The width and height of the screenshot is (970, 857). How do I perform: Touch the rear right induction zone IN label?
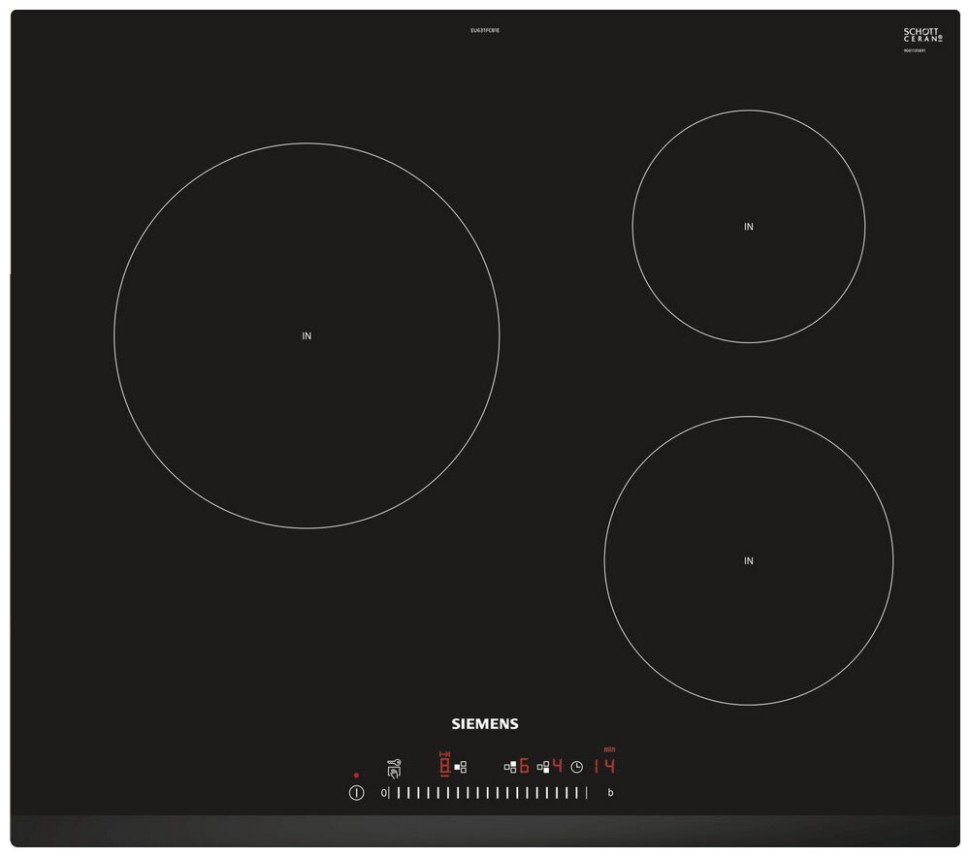pyautogui.click(x=748, y=227)
